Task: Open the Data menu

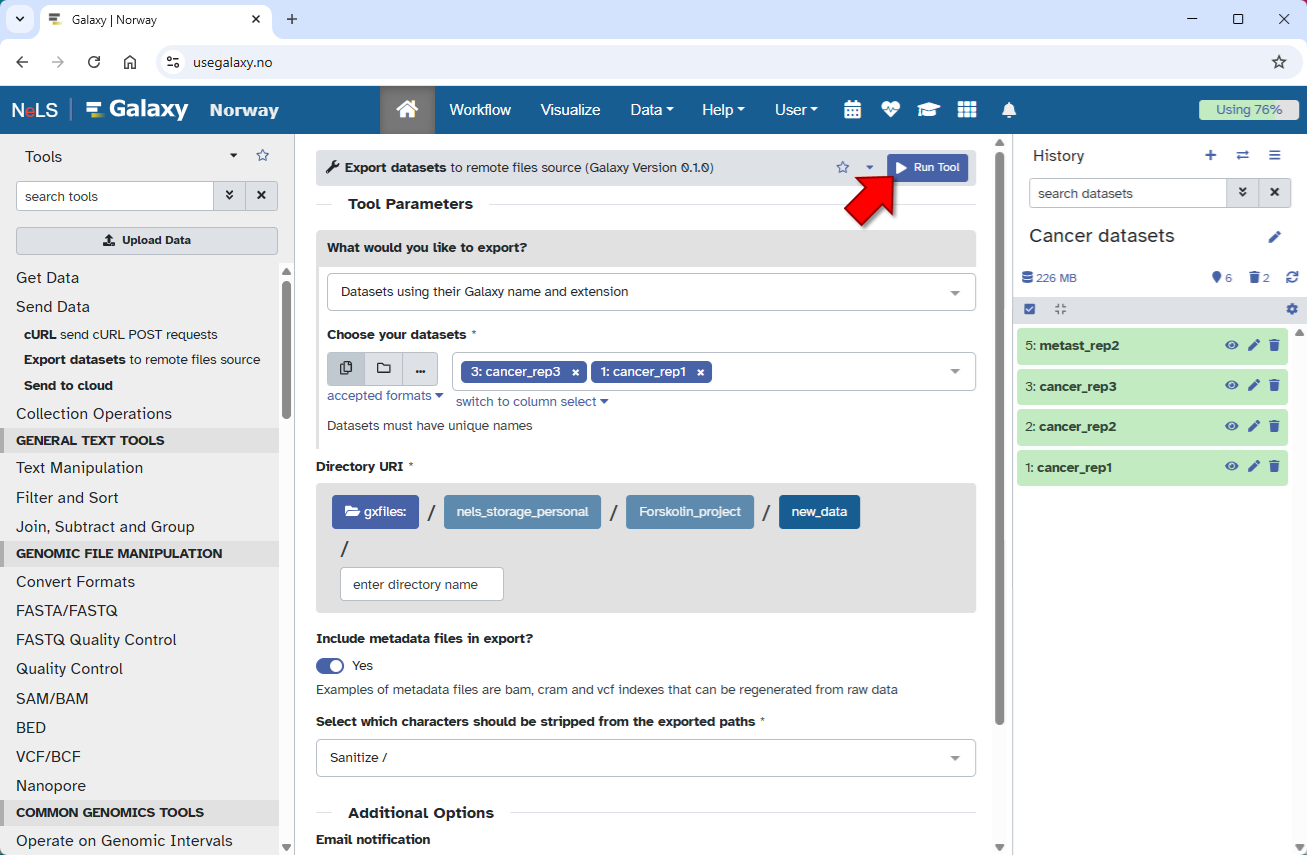Action: [x=651, y=110]
